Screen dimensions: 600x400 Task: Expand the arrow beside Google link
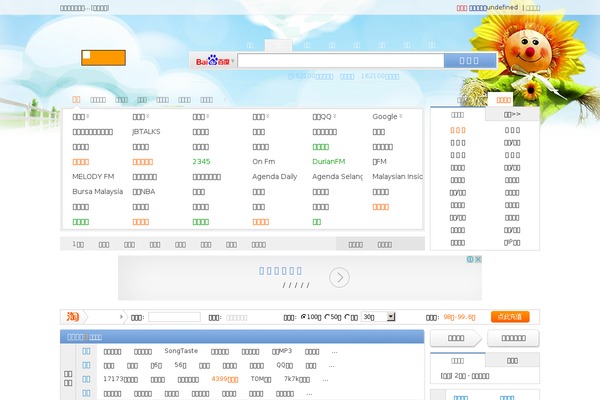[x=401, y=116]
